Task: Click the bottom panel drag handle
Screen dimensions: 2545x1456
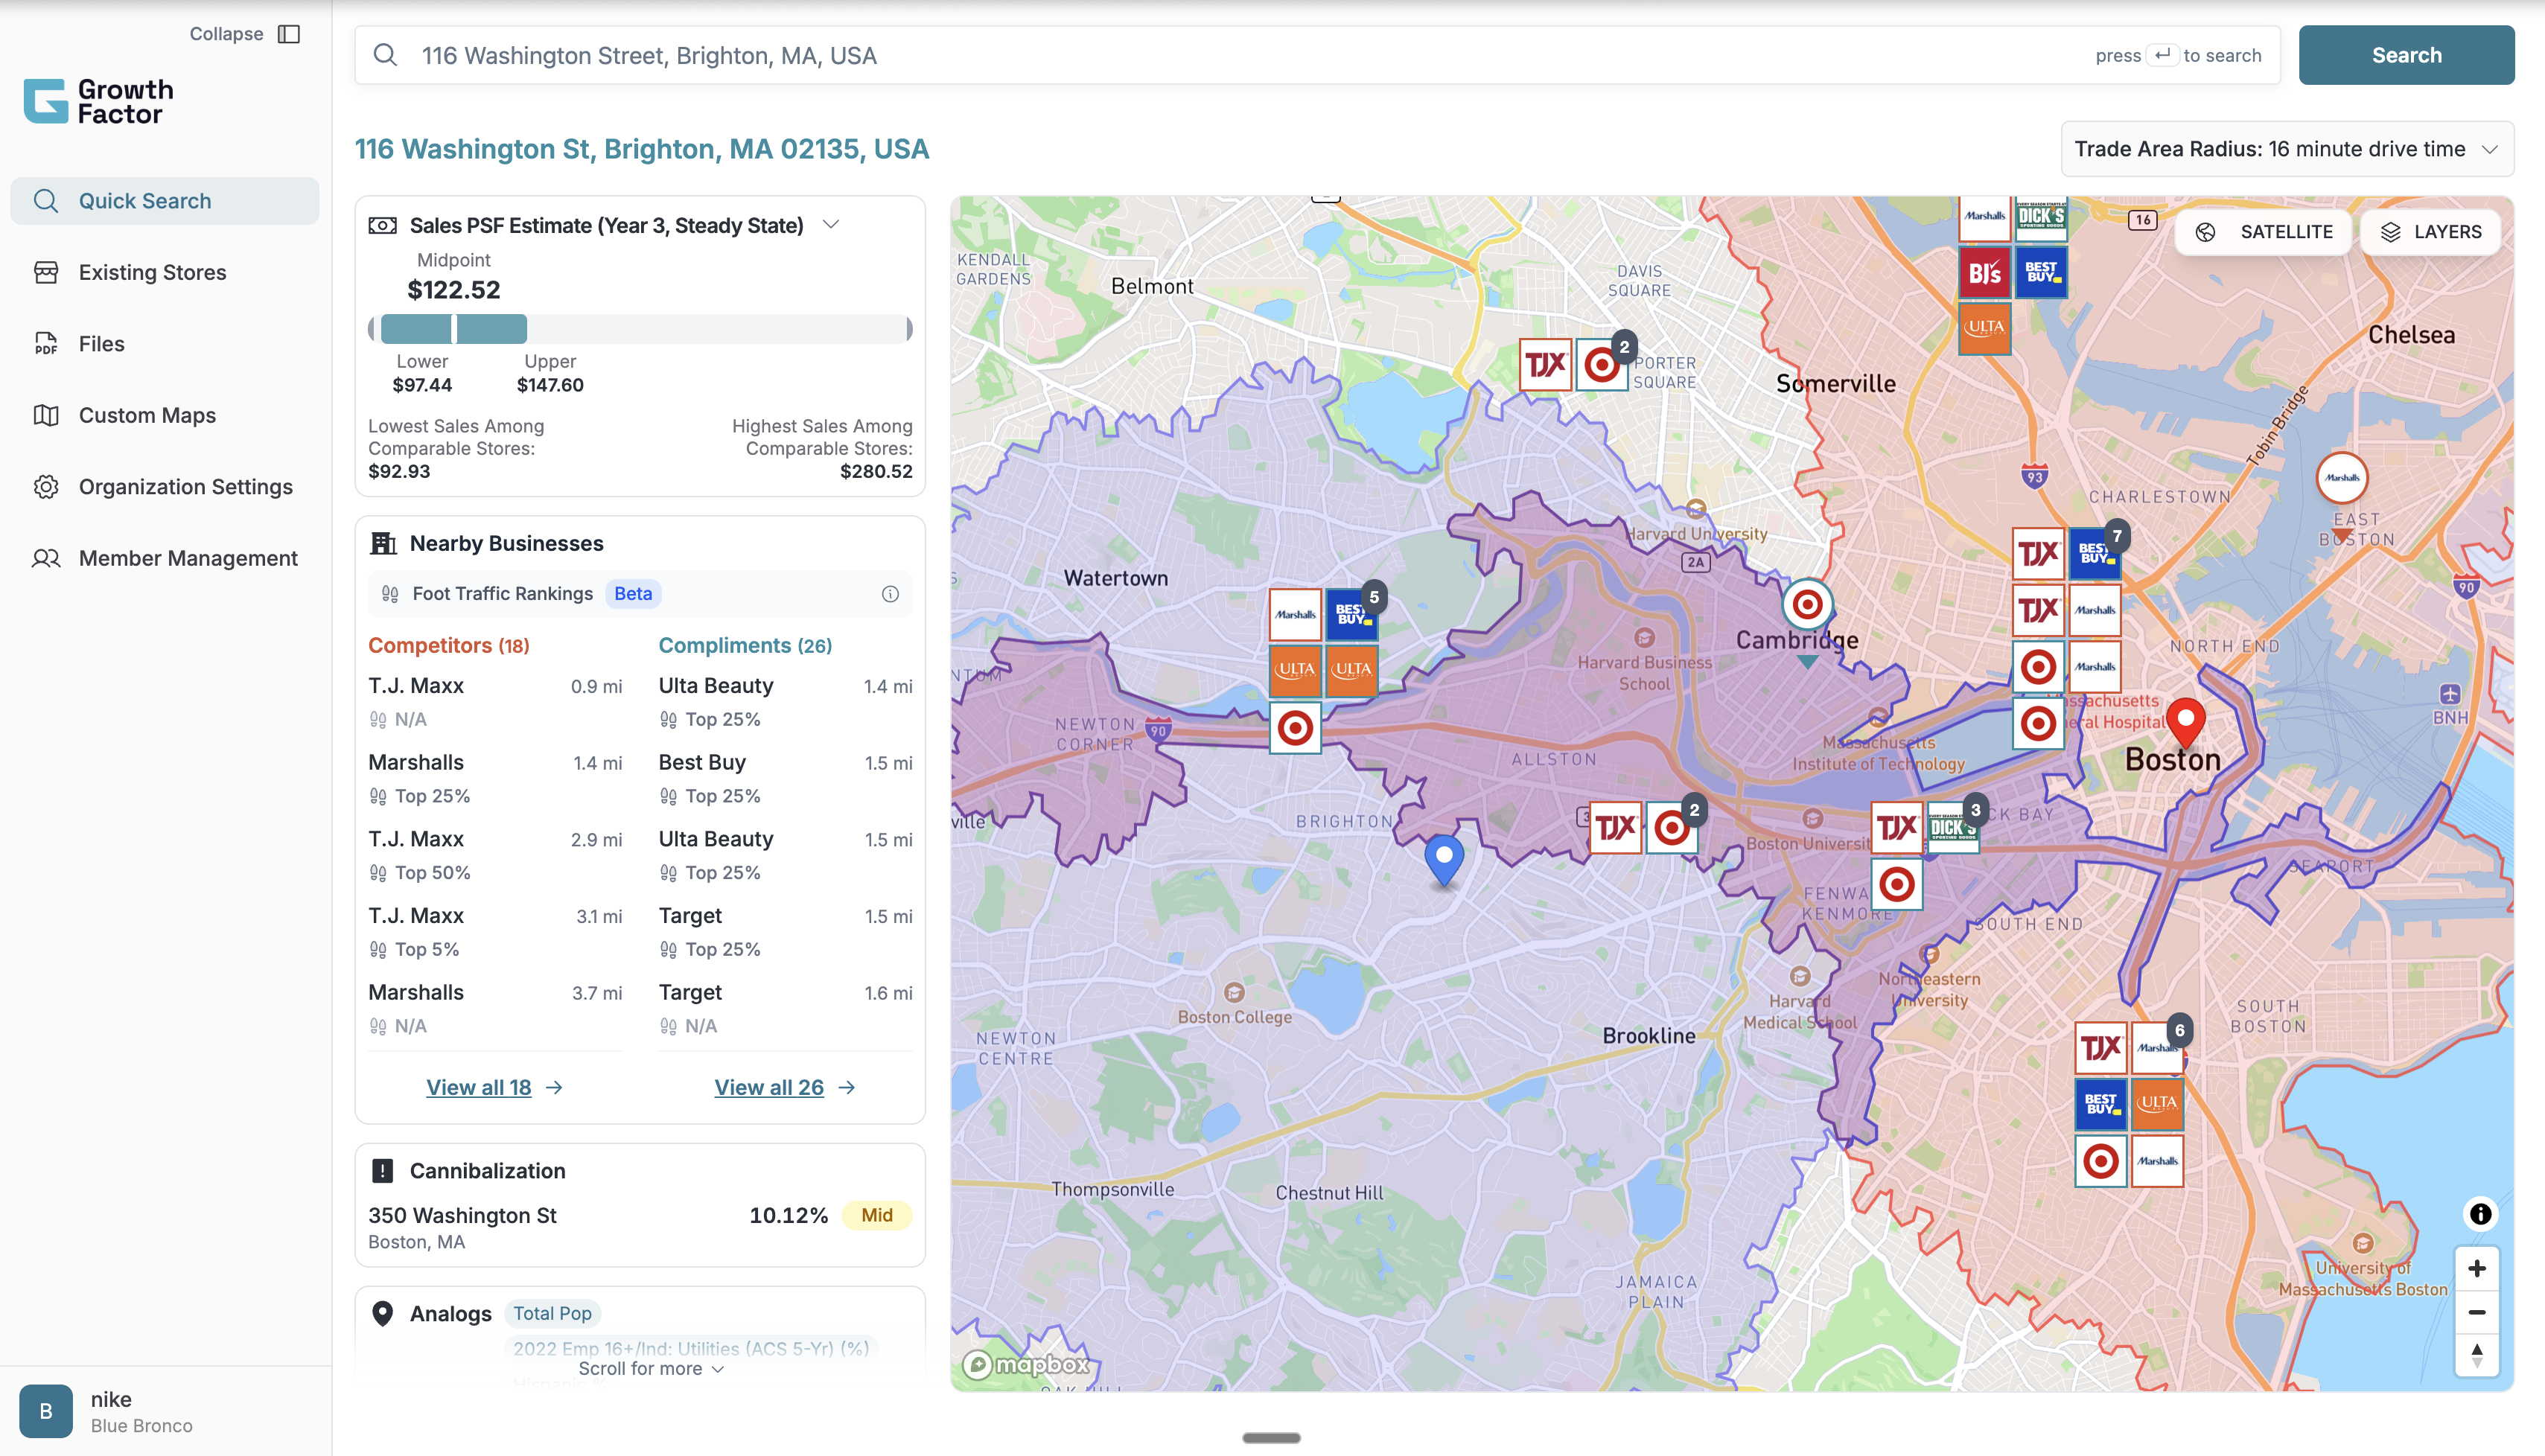Action: coord(1271,1438)
